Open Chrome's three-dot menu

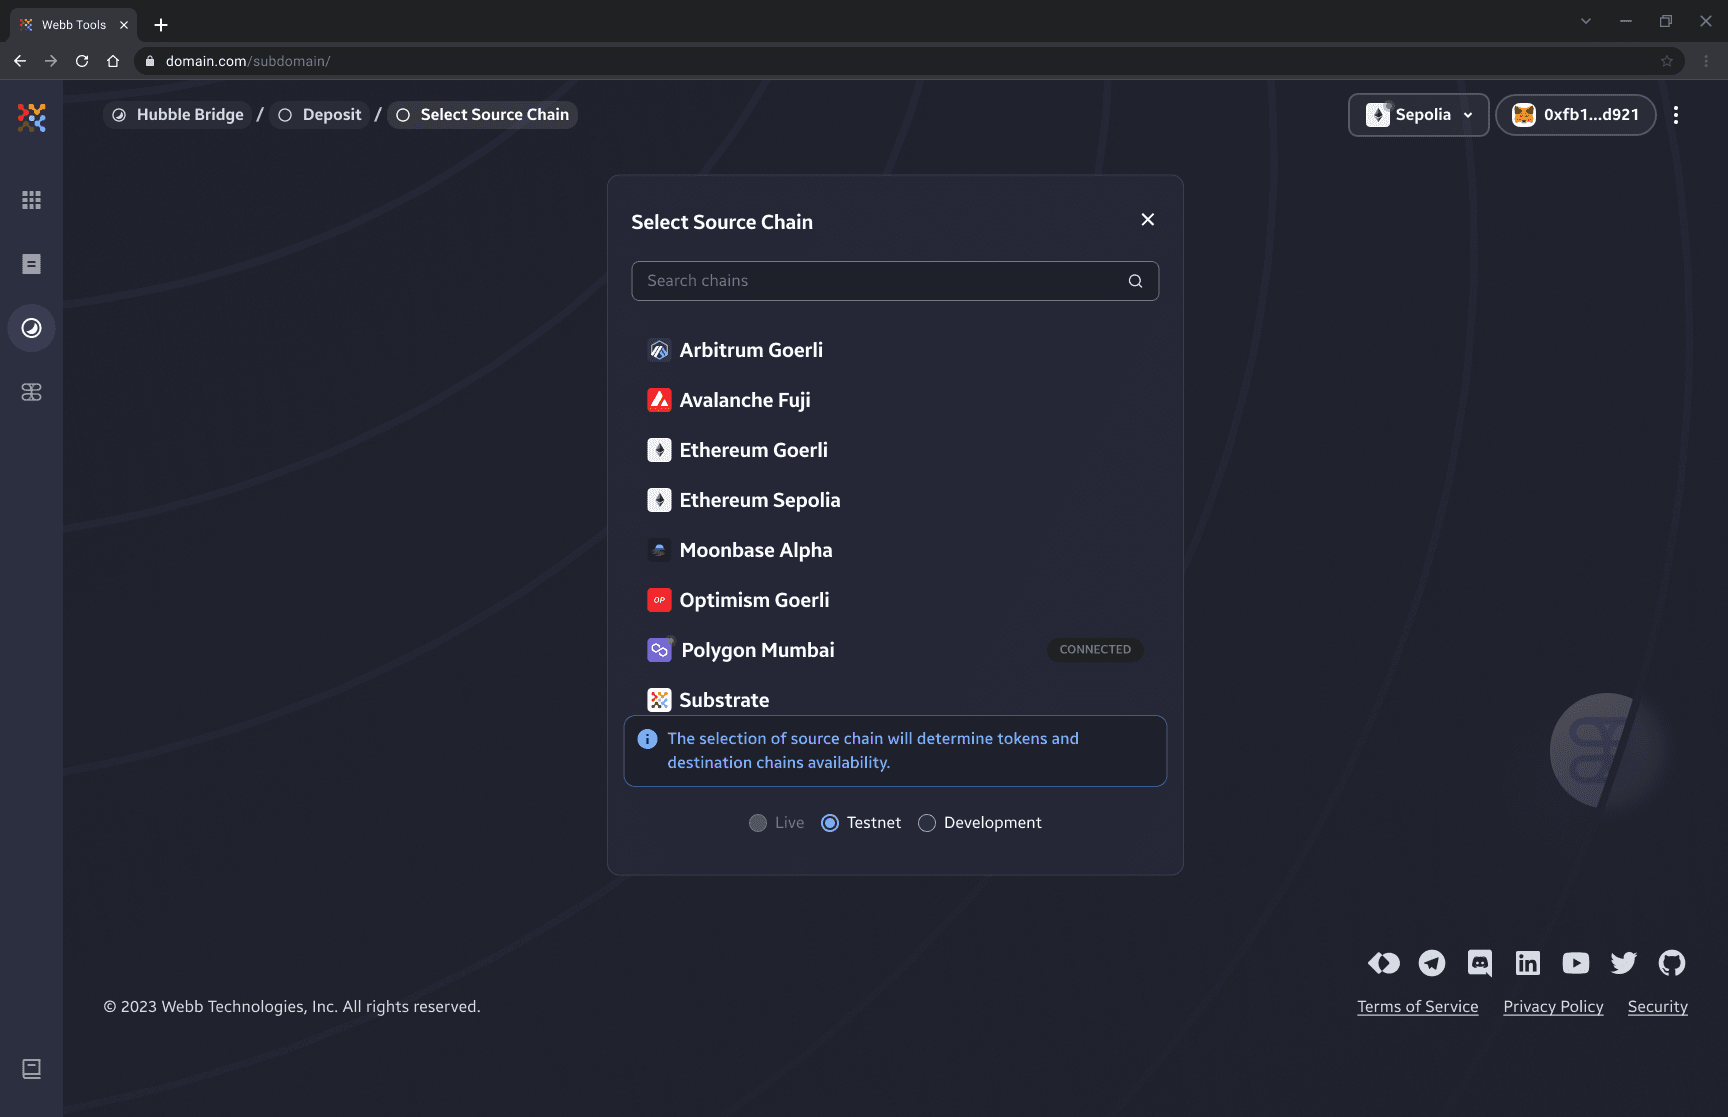click(1707, 61)
